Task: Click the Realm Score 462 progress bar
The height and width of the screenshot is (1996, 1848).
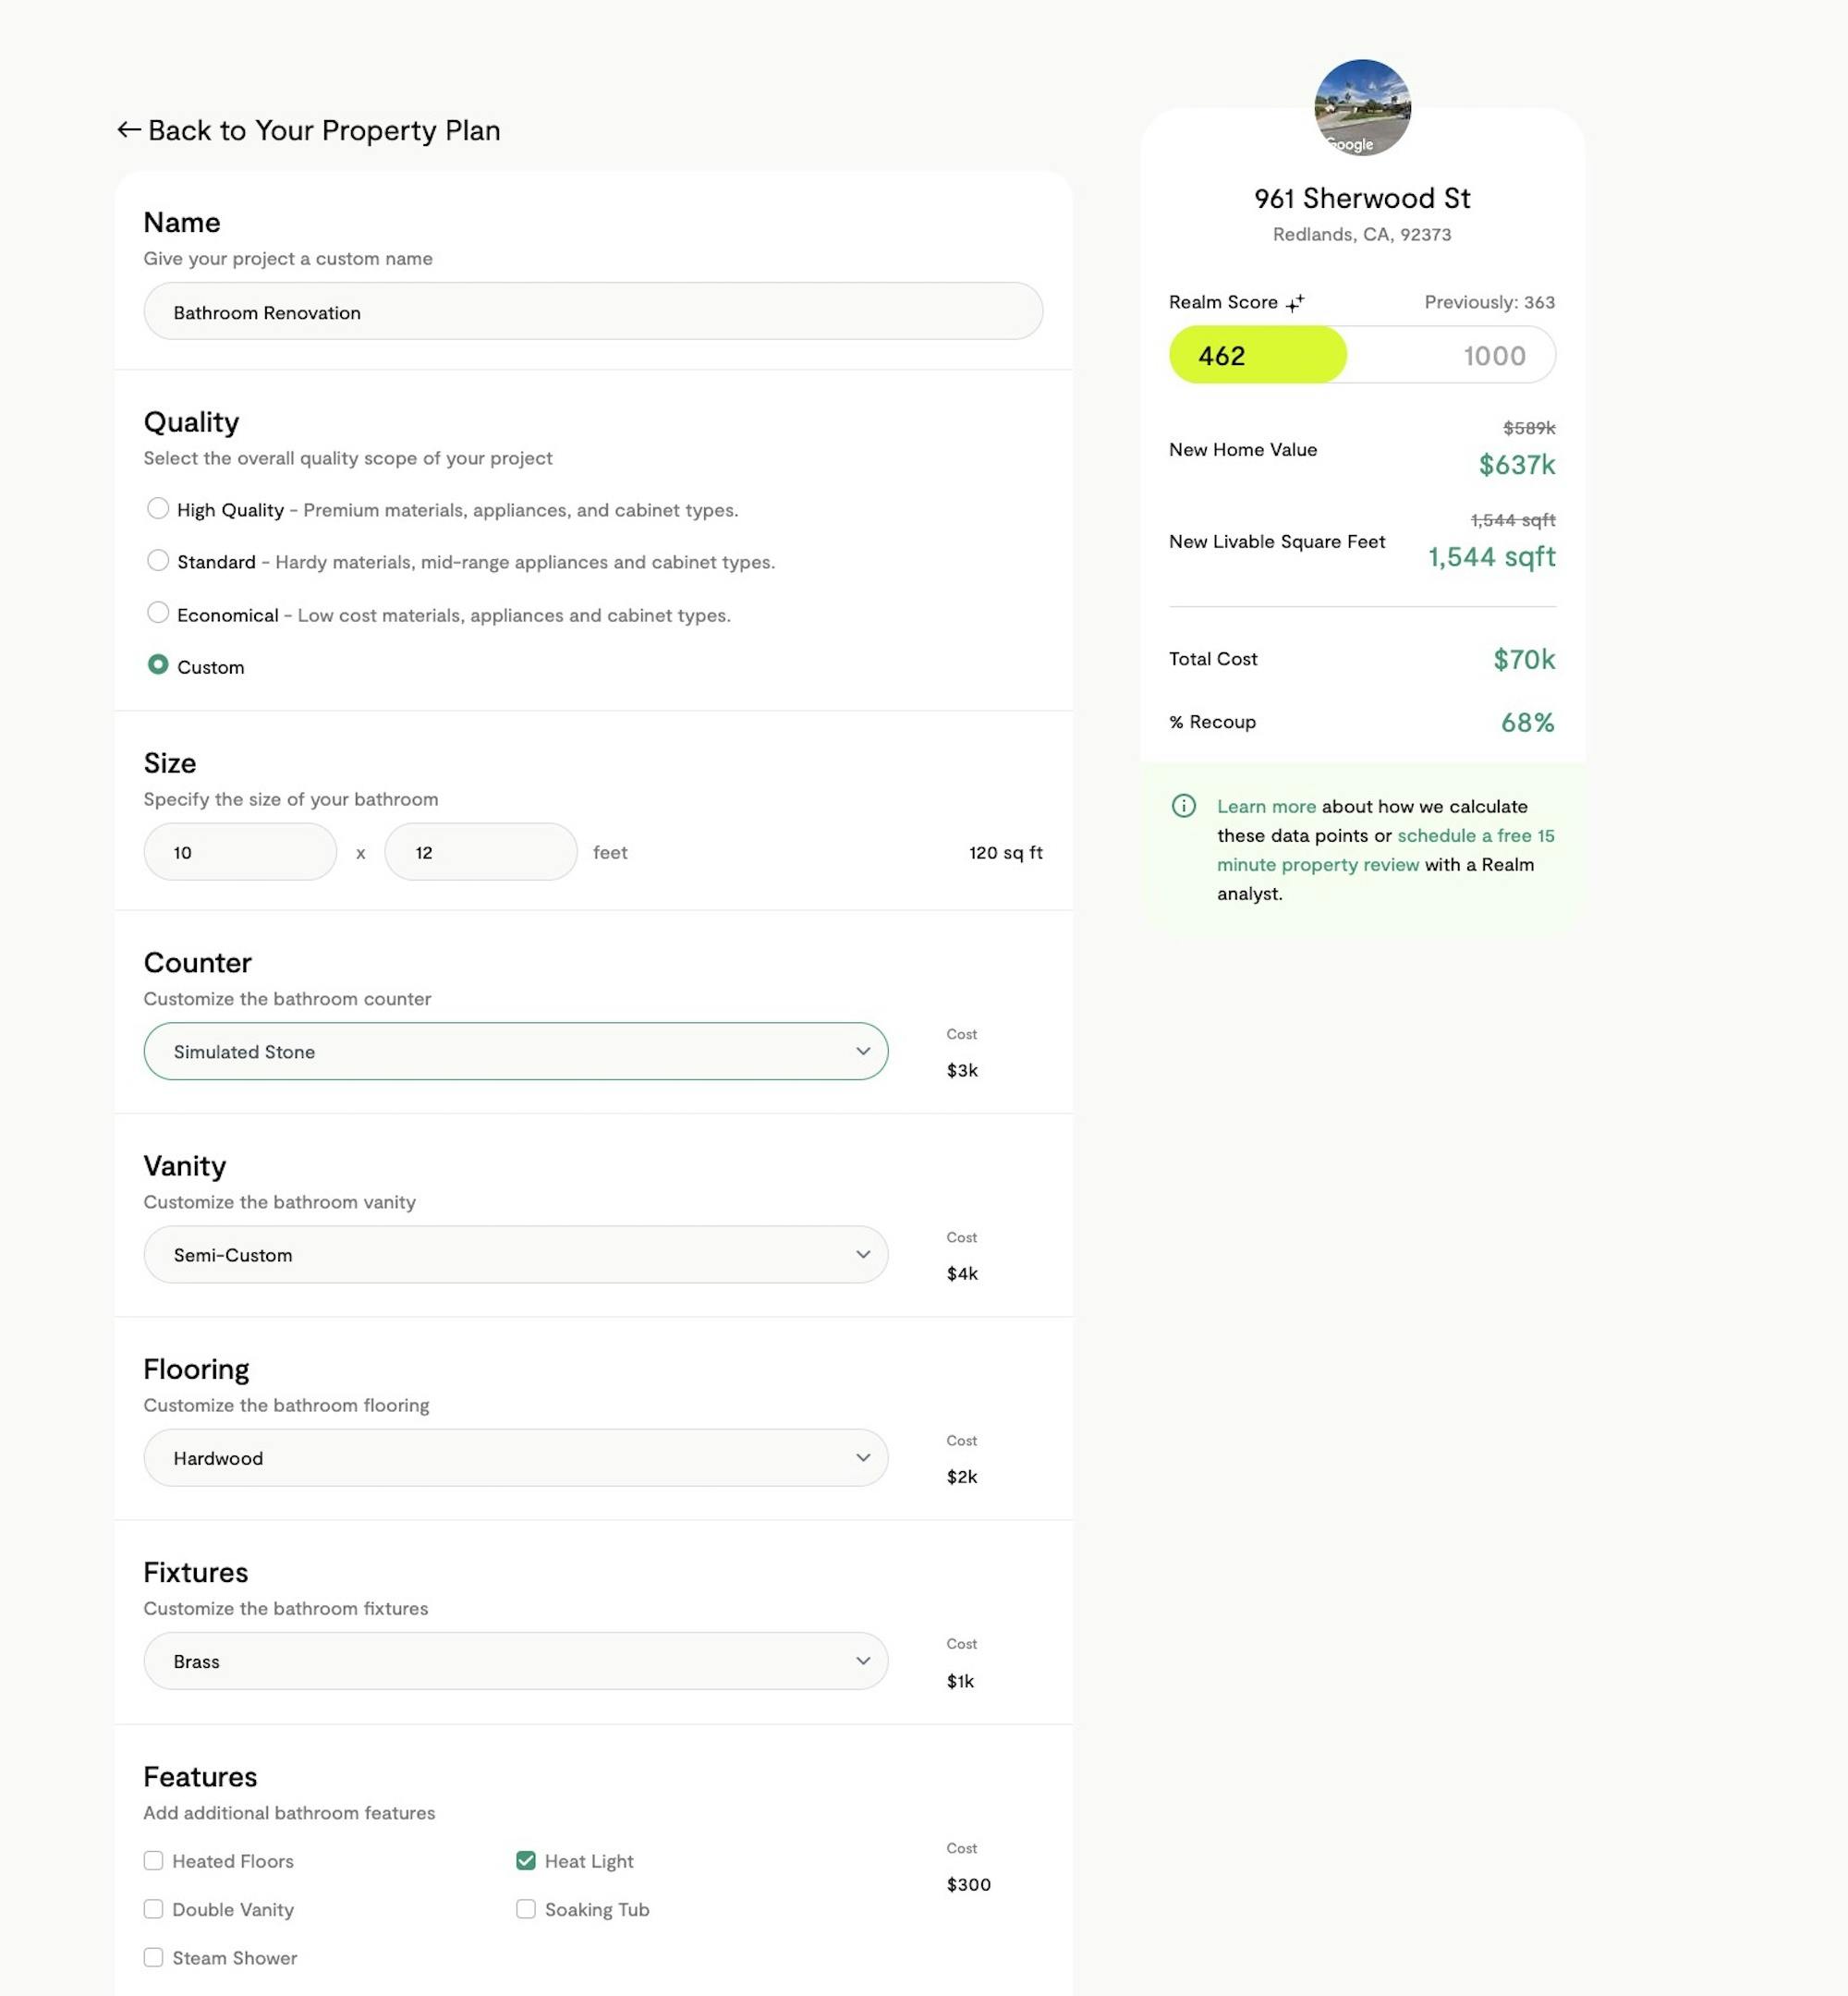Action: [1362, 355]
